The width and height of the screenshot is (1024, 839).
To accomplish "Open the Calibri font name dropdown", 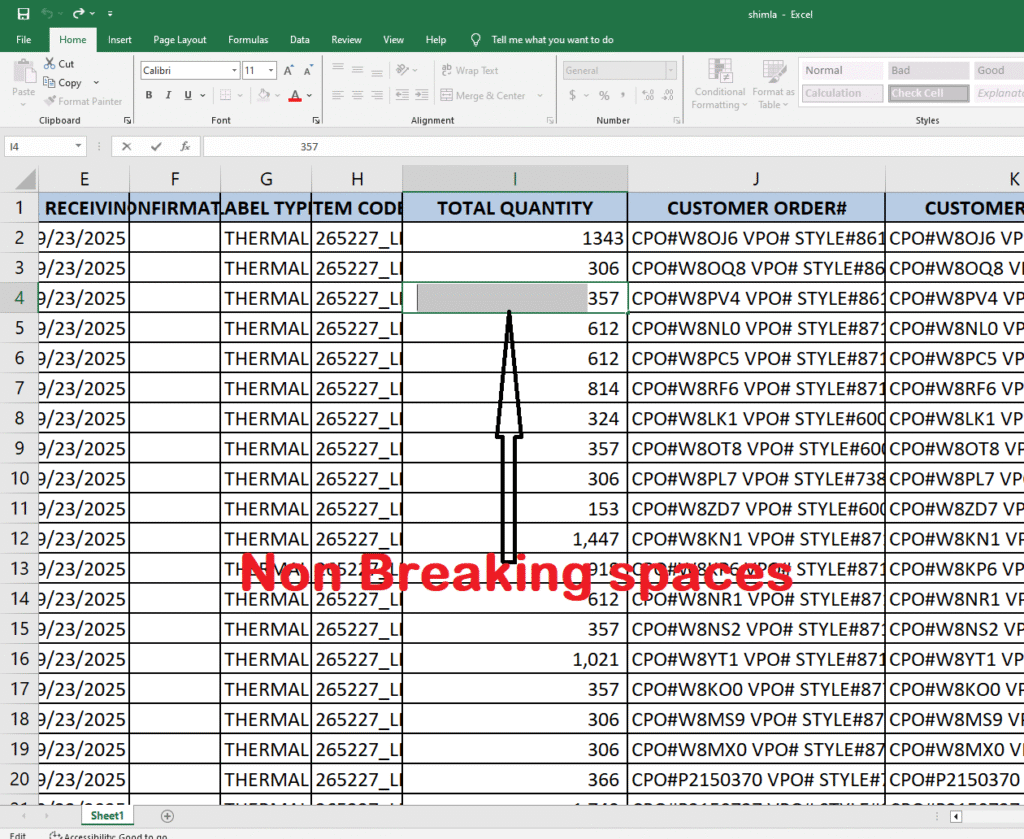I will [234, 71].
